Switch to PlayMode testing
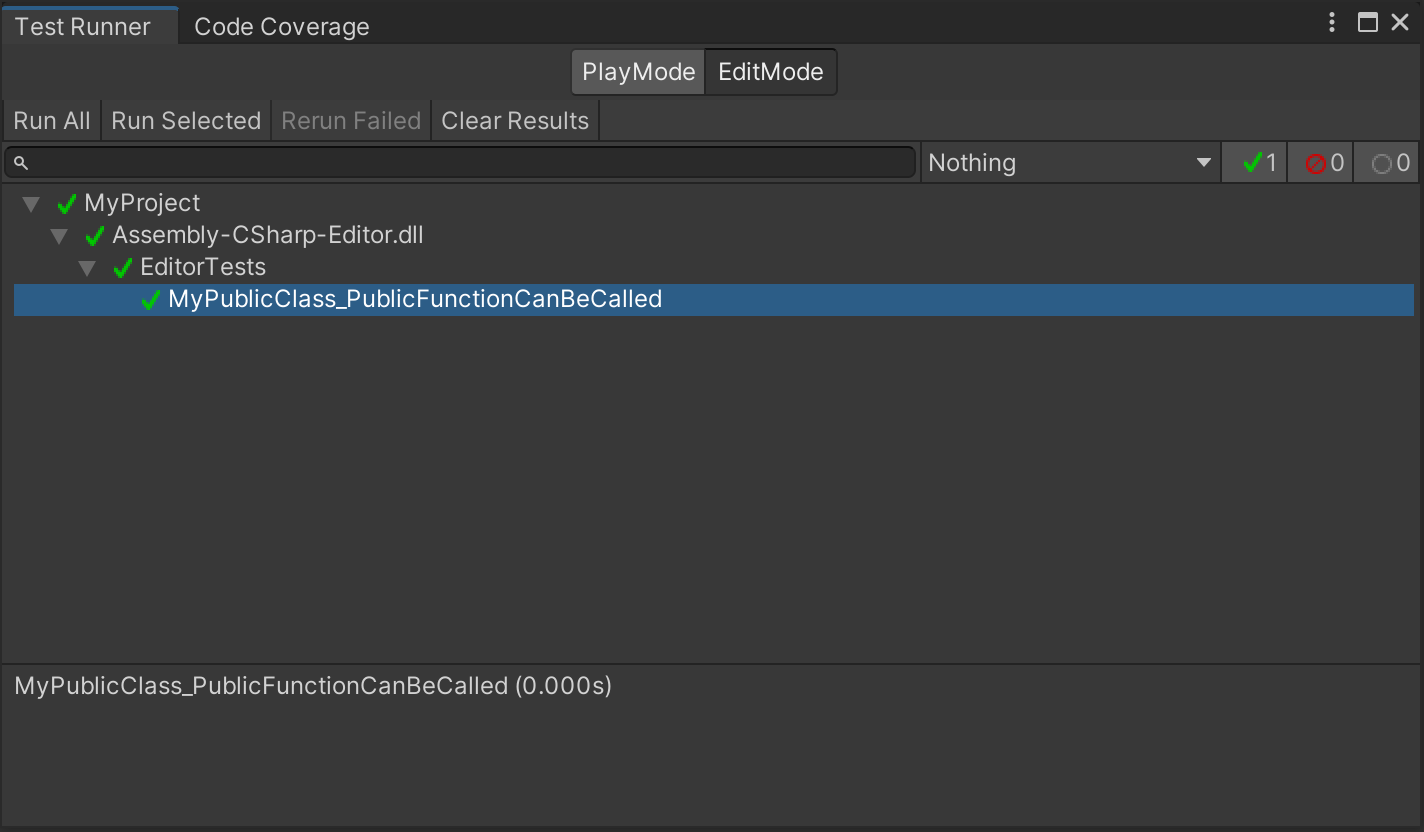This screenshot has height=832, width=1424. coord(637,71)
